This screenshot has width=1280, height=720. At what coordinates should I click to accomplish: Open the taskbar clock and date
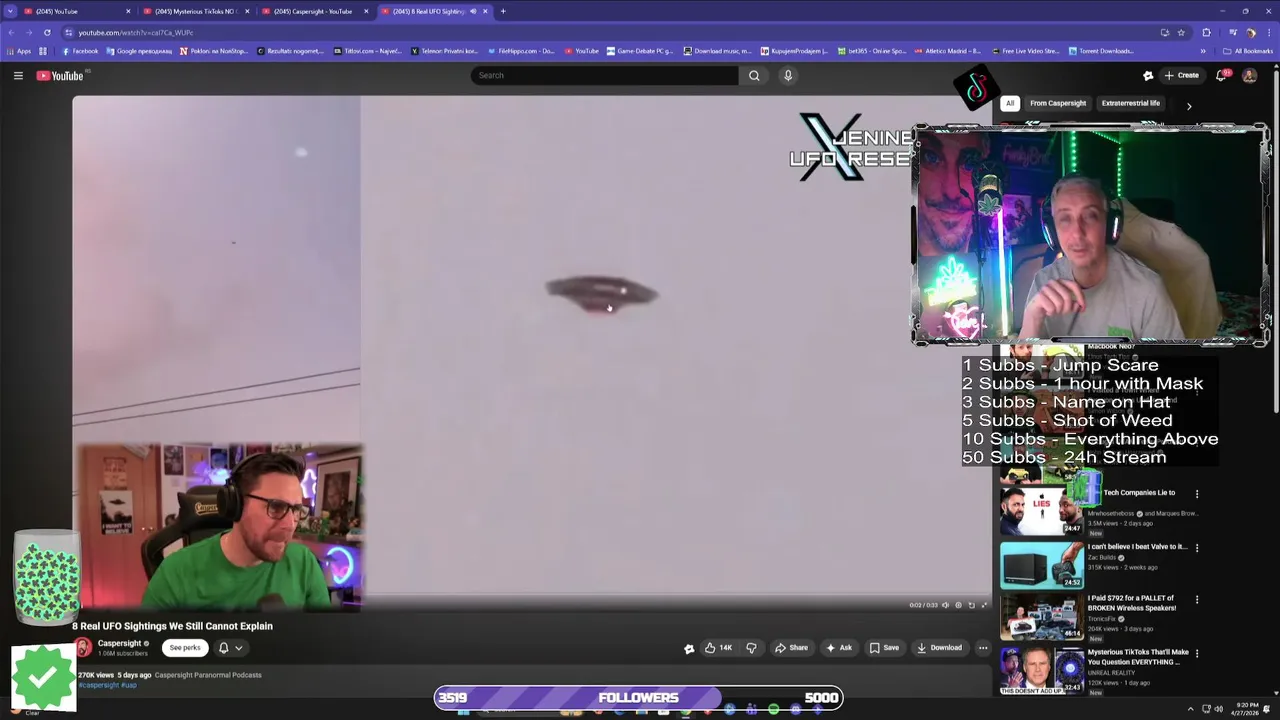[1247, 709]
